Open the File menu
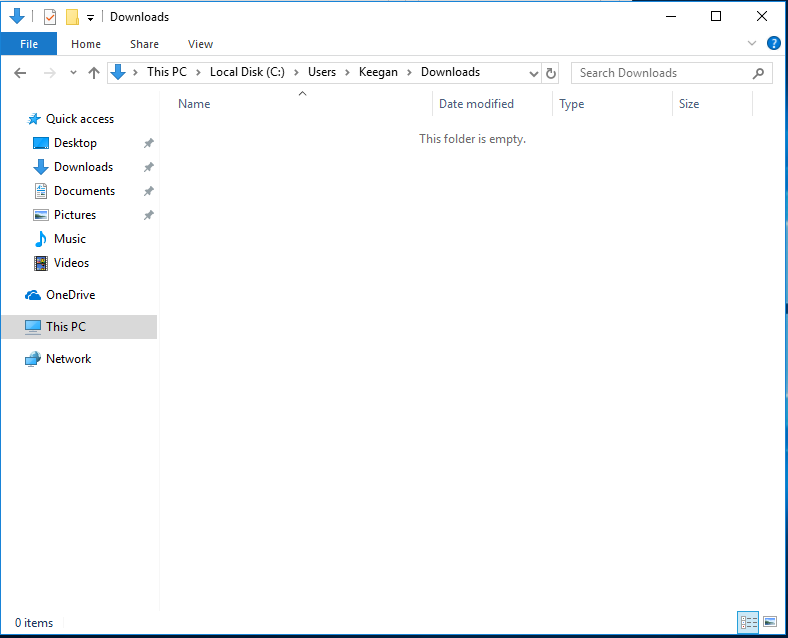The image size is (788, 638). click(x=29, y=44)
